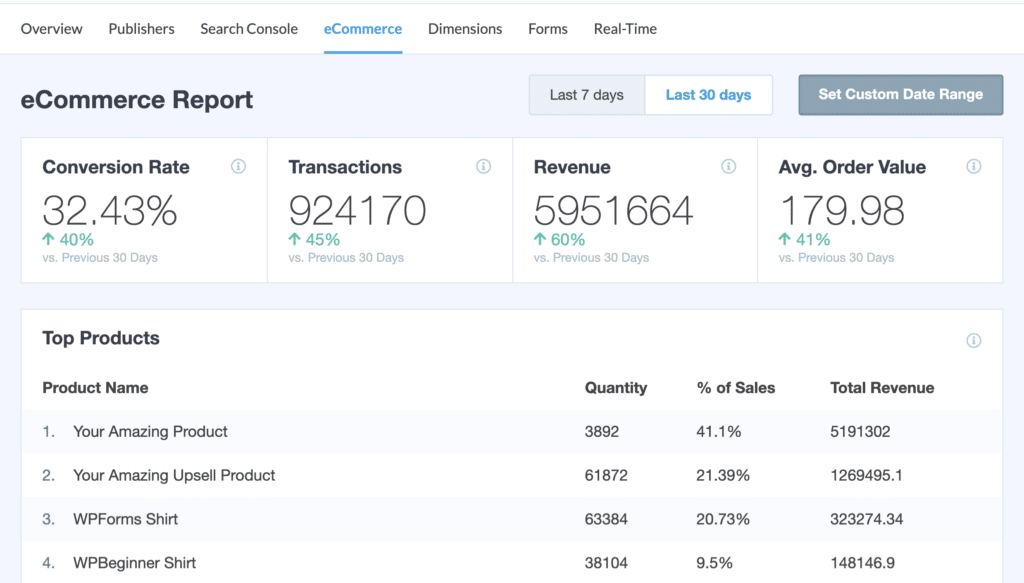Viewport: 1024px width, 583px height.
Task: Click the 60% revenue increase
Action: pos(559,240)
